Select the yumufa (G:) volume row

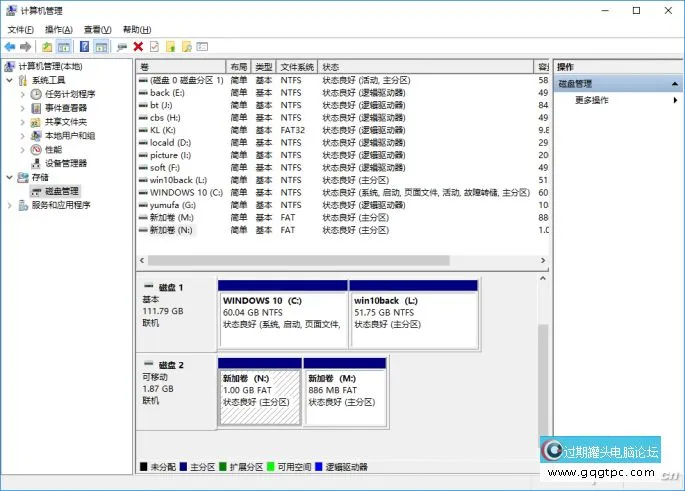[343, 205]
